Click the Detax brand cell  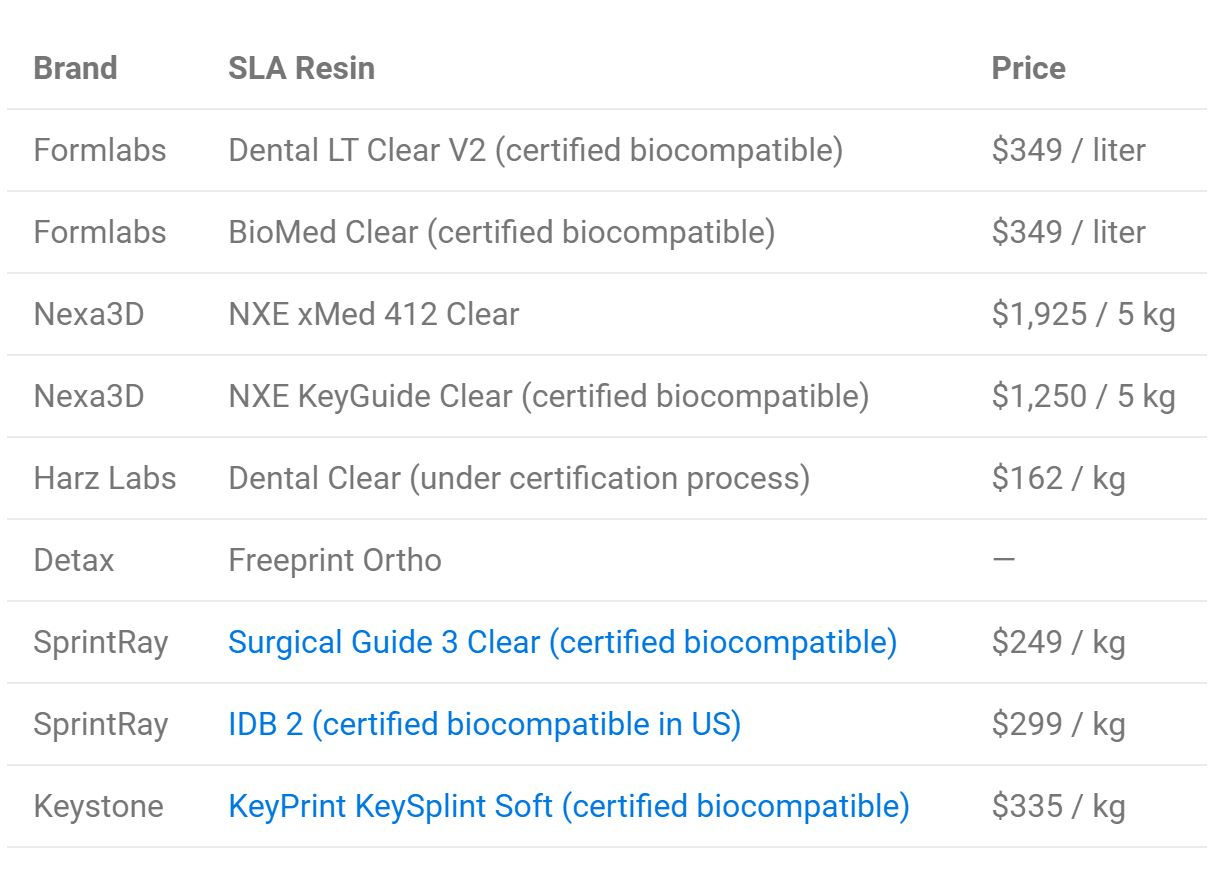tap(74, 560)
